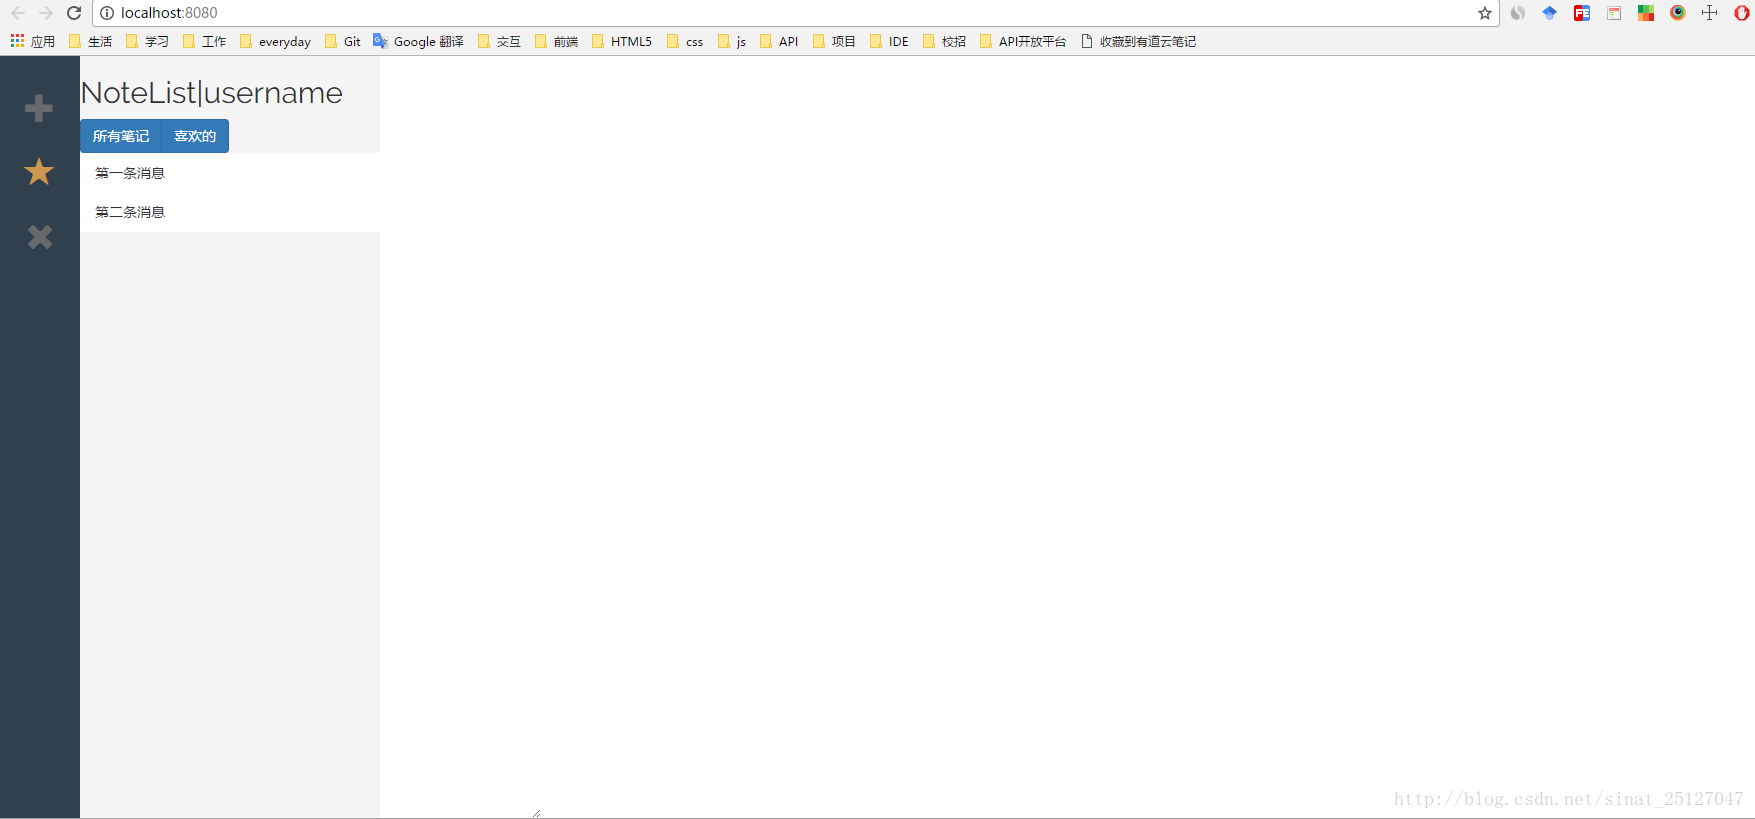This screenshot has width=1755, height=819.
Task: Click the X delete note icon
Action: point(40,237)
